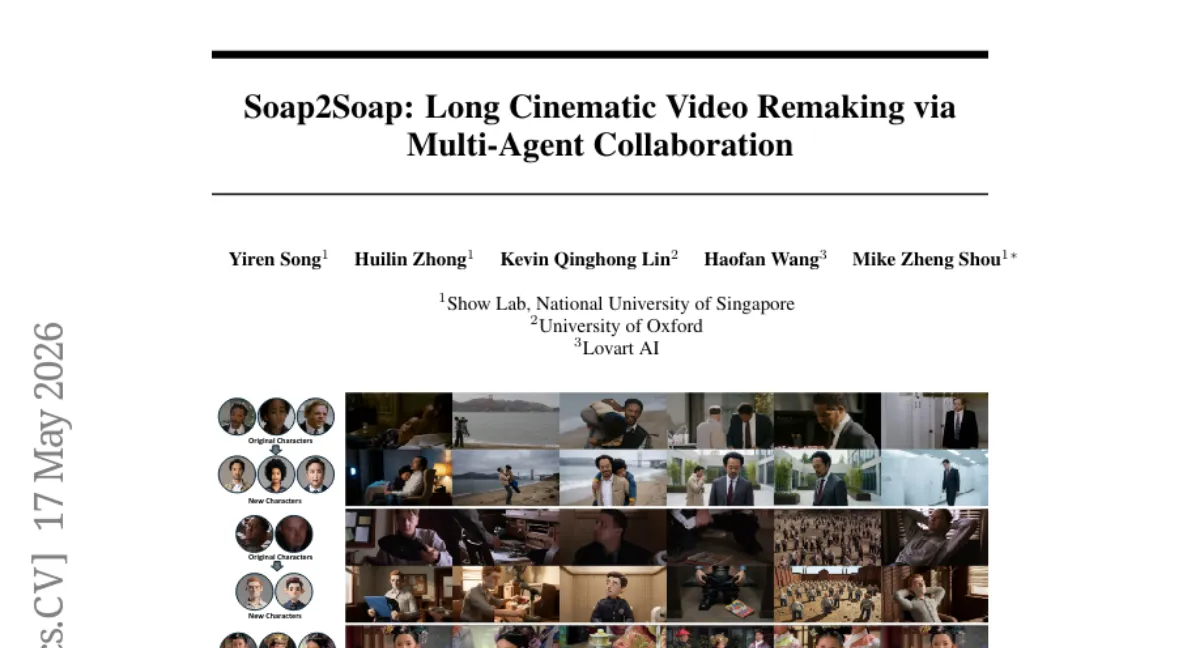The height and width of the screenshot is (648, 1200).
Task: Click the red-haired animated character portrait with glasses
Action: 255,591
